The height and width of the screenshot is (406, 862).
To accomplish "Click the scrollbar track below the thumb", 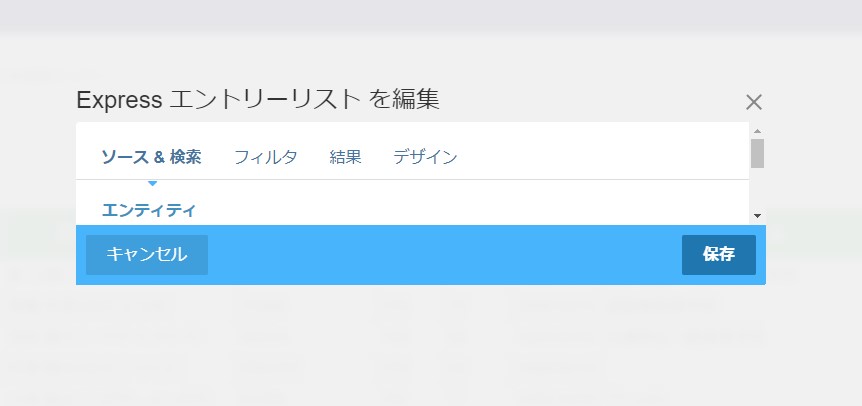I will pos(757,190).
